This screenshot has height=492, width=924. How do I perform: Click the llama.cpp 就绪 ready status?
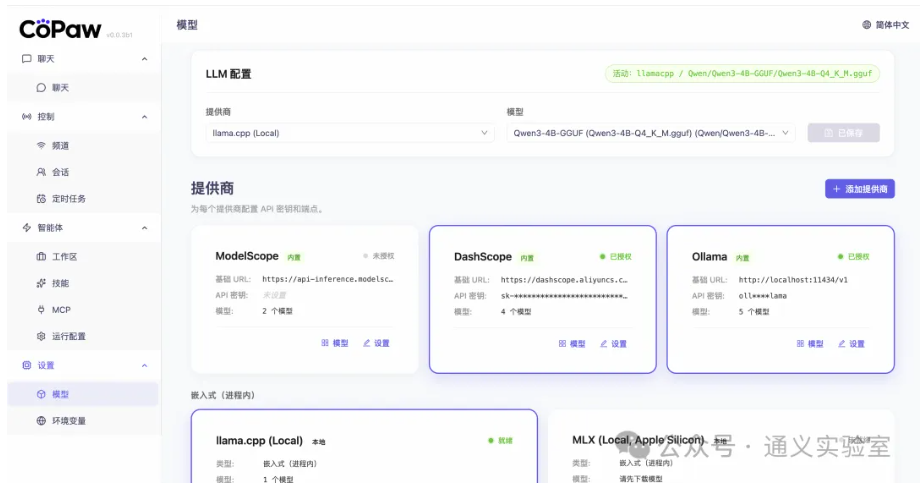(500, 441)
